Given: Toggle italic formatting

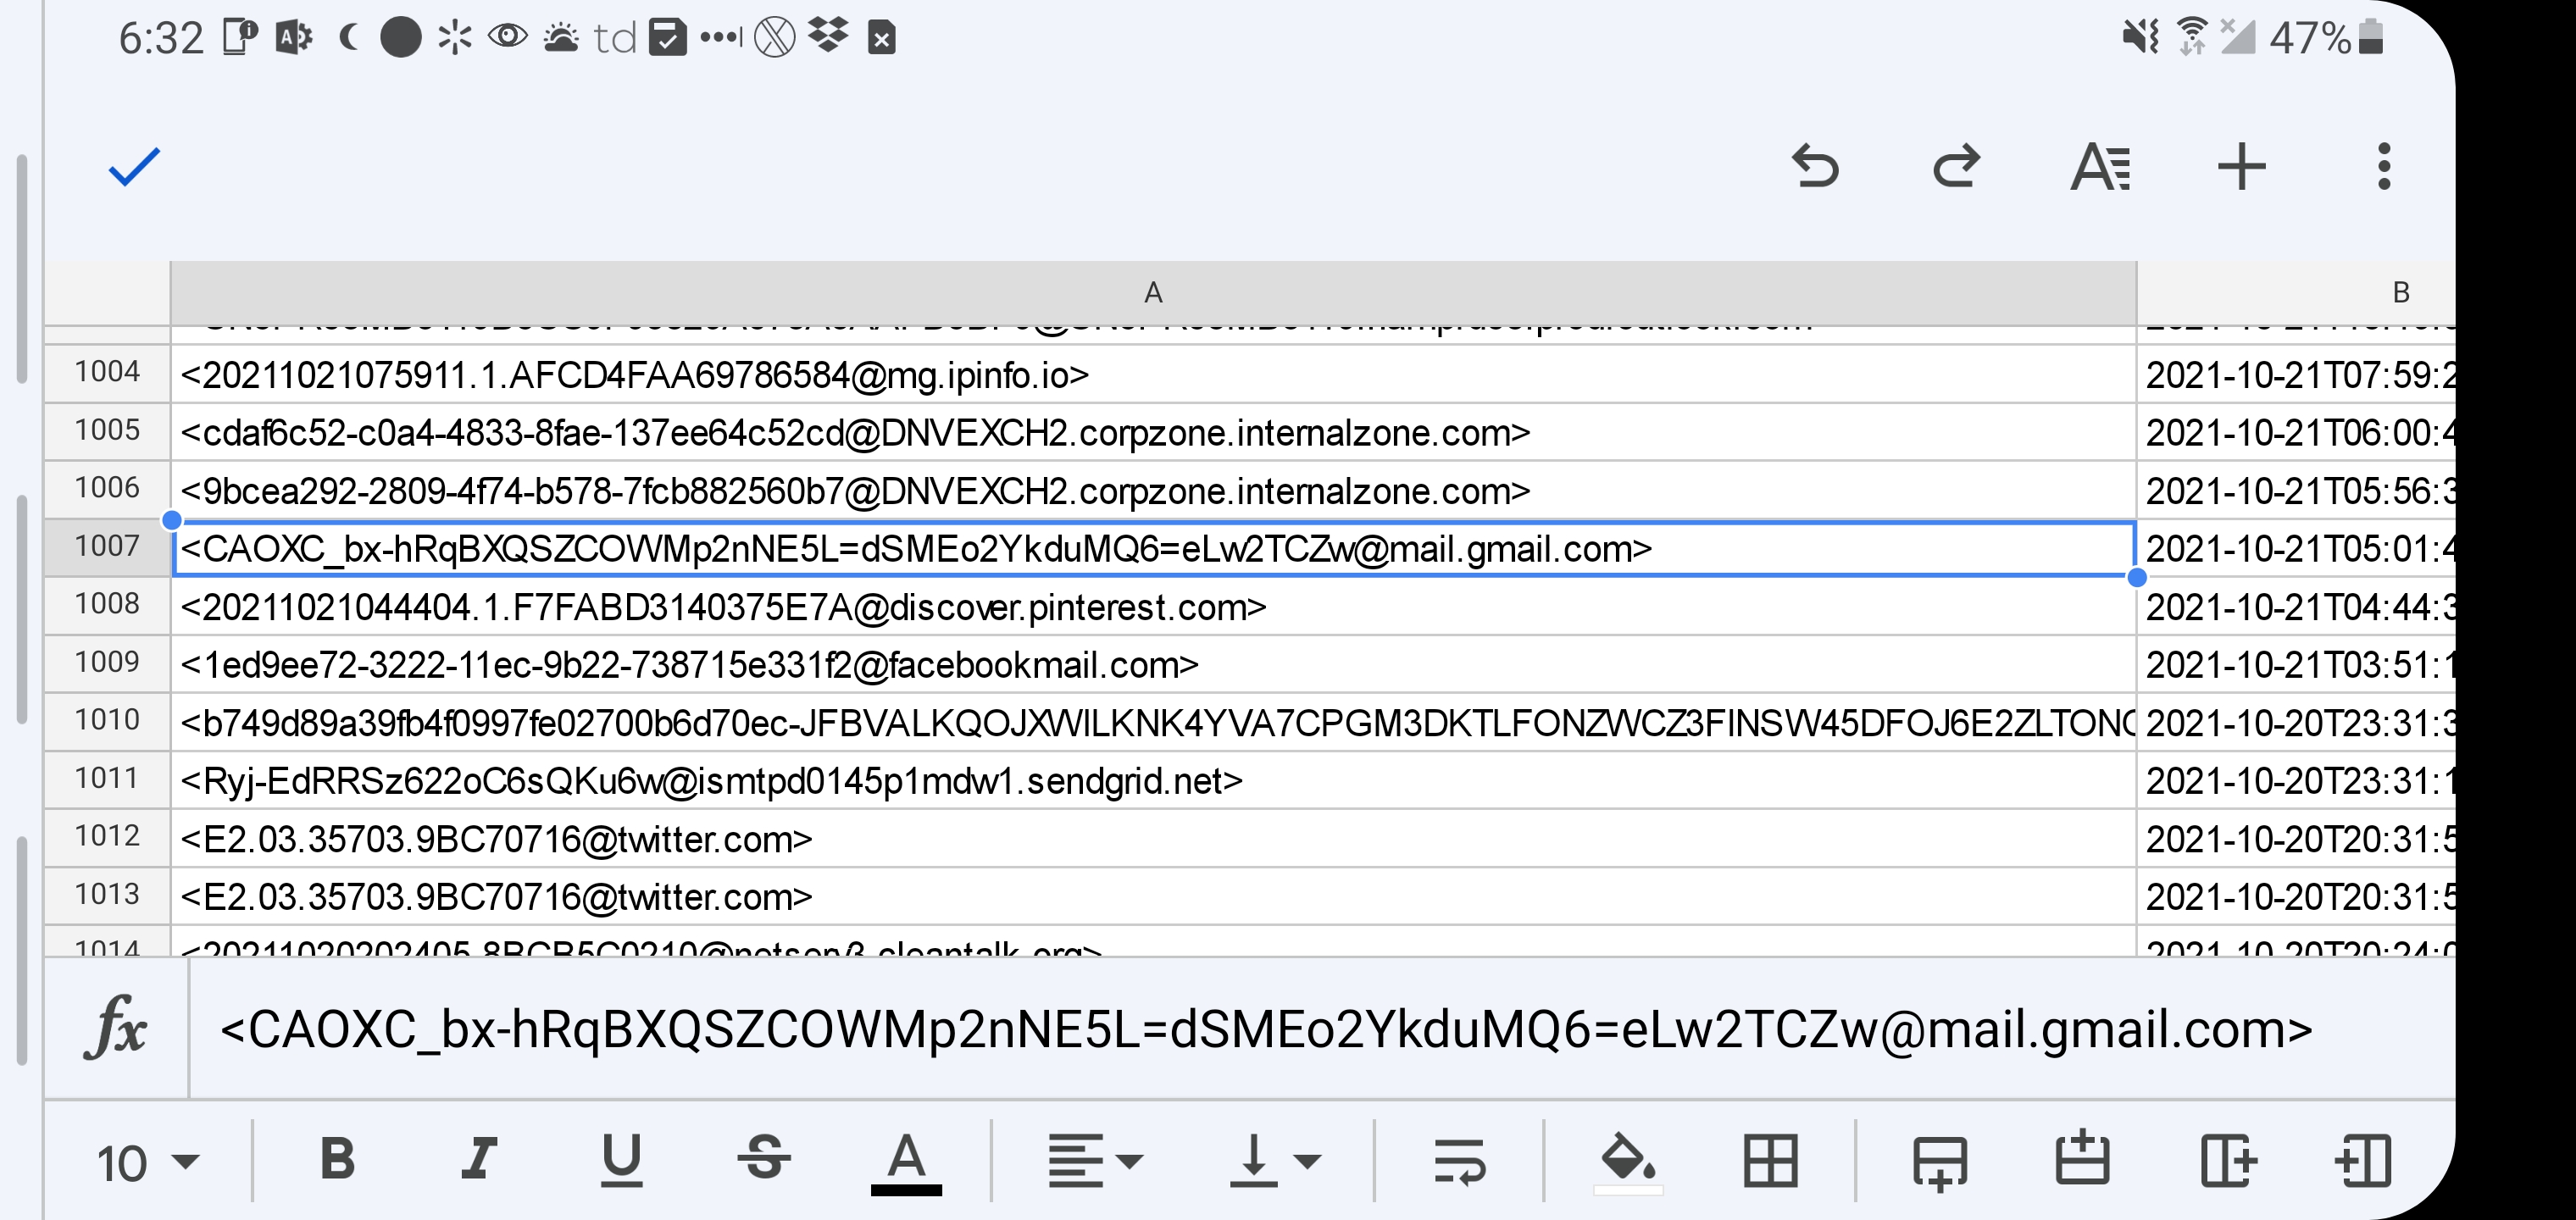Looking at the screenshot, I should coord(478,1160).
